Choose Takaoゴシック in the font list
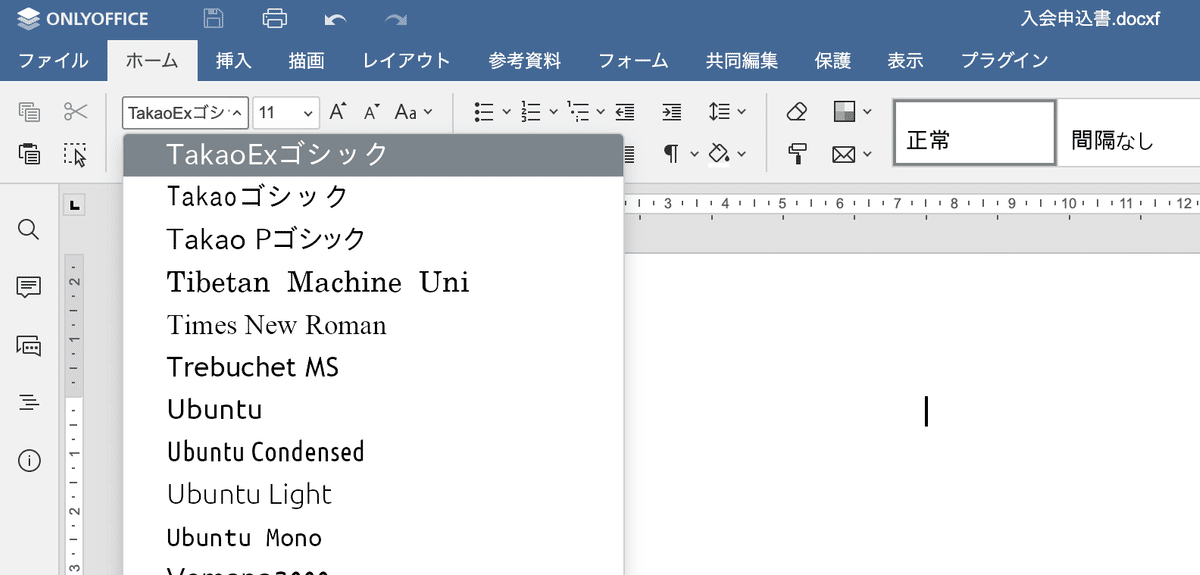The width and height of the screenshot is (1200, 575). coord(373,196)
